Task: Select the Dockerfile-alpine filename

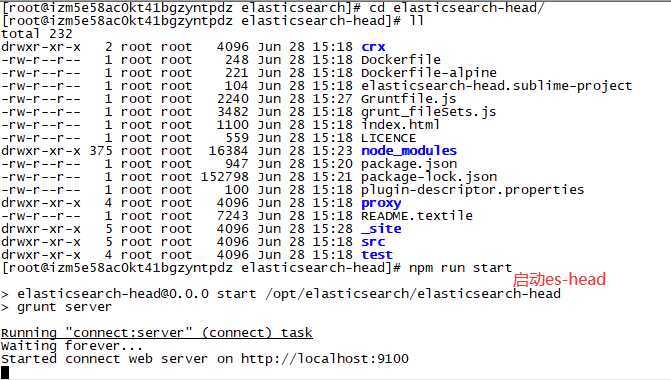Action: tap(429, 72)
